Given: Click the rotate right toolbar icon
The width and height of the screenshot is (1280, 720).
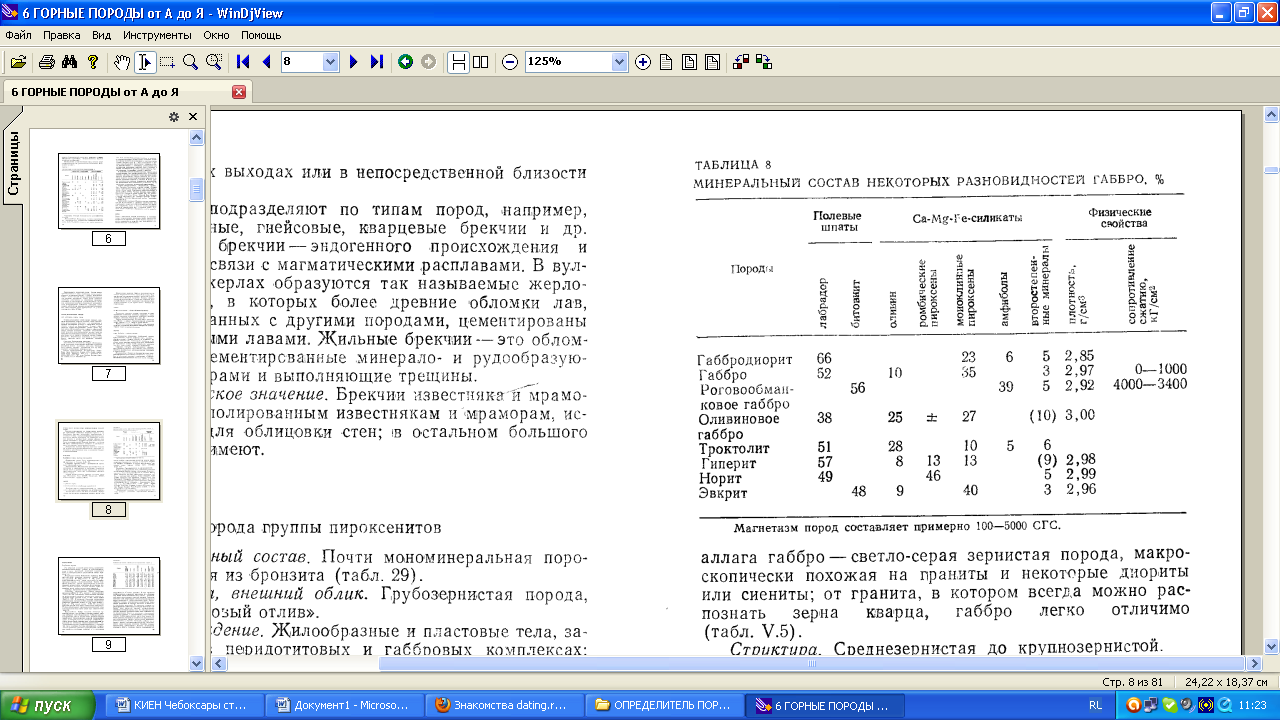Looking at the screenshot, I should coord(765,62).
